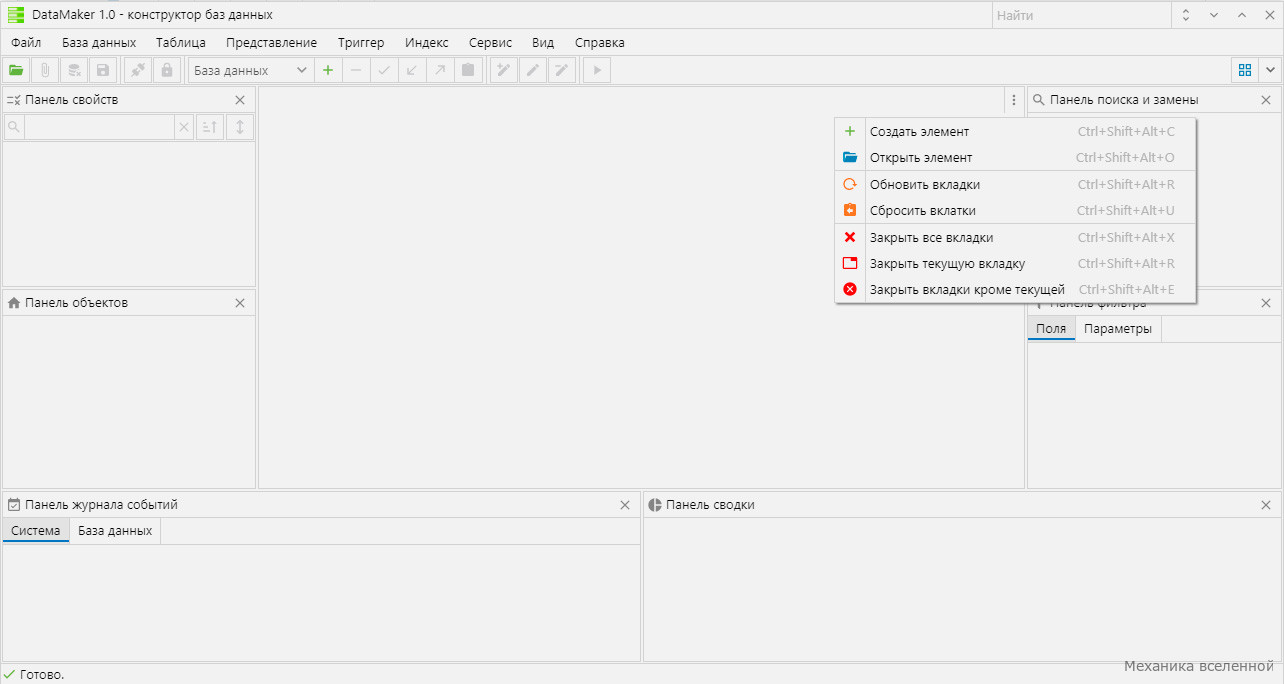Screen dimensions: 1284x684
Task: Click the minus remove toolbar icon
Action: (x=356, y=70)
